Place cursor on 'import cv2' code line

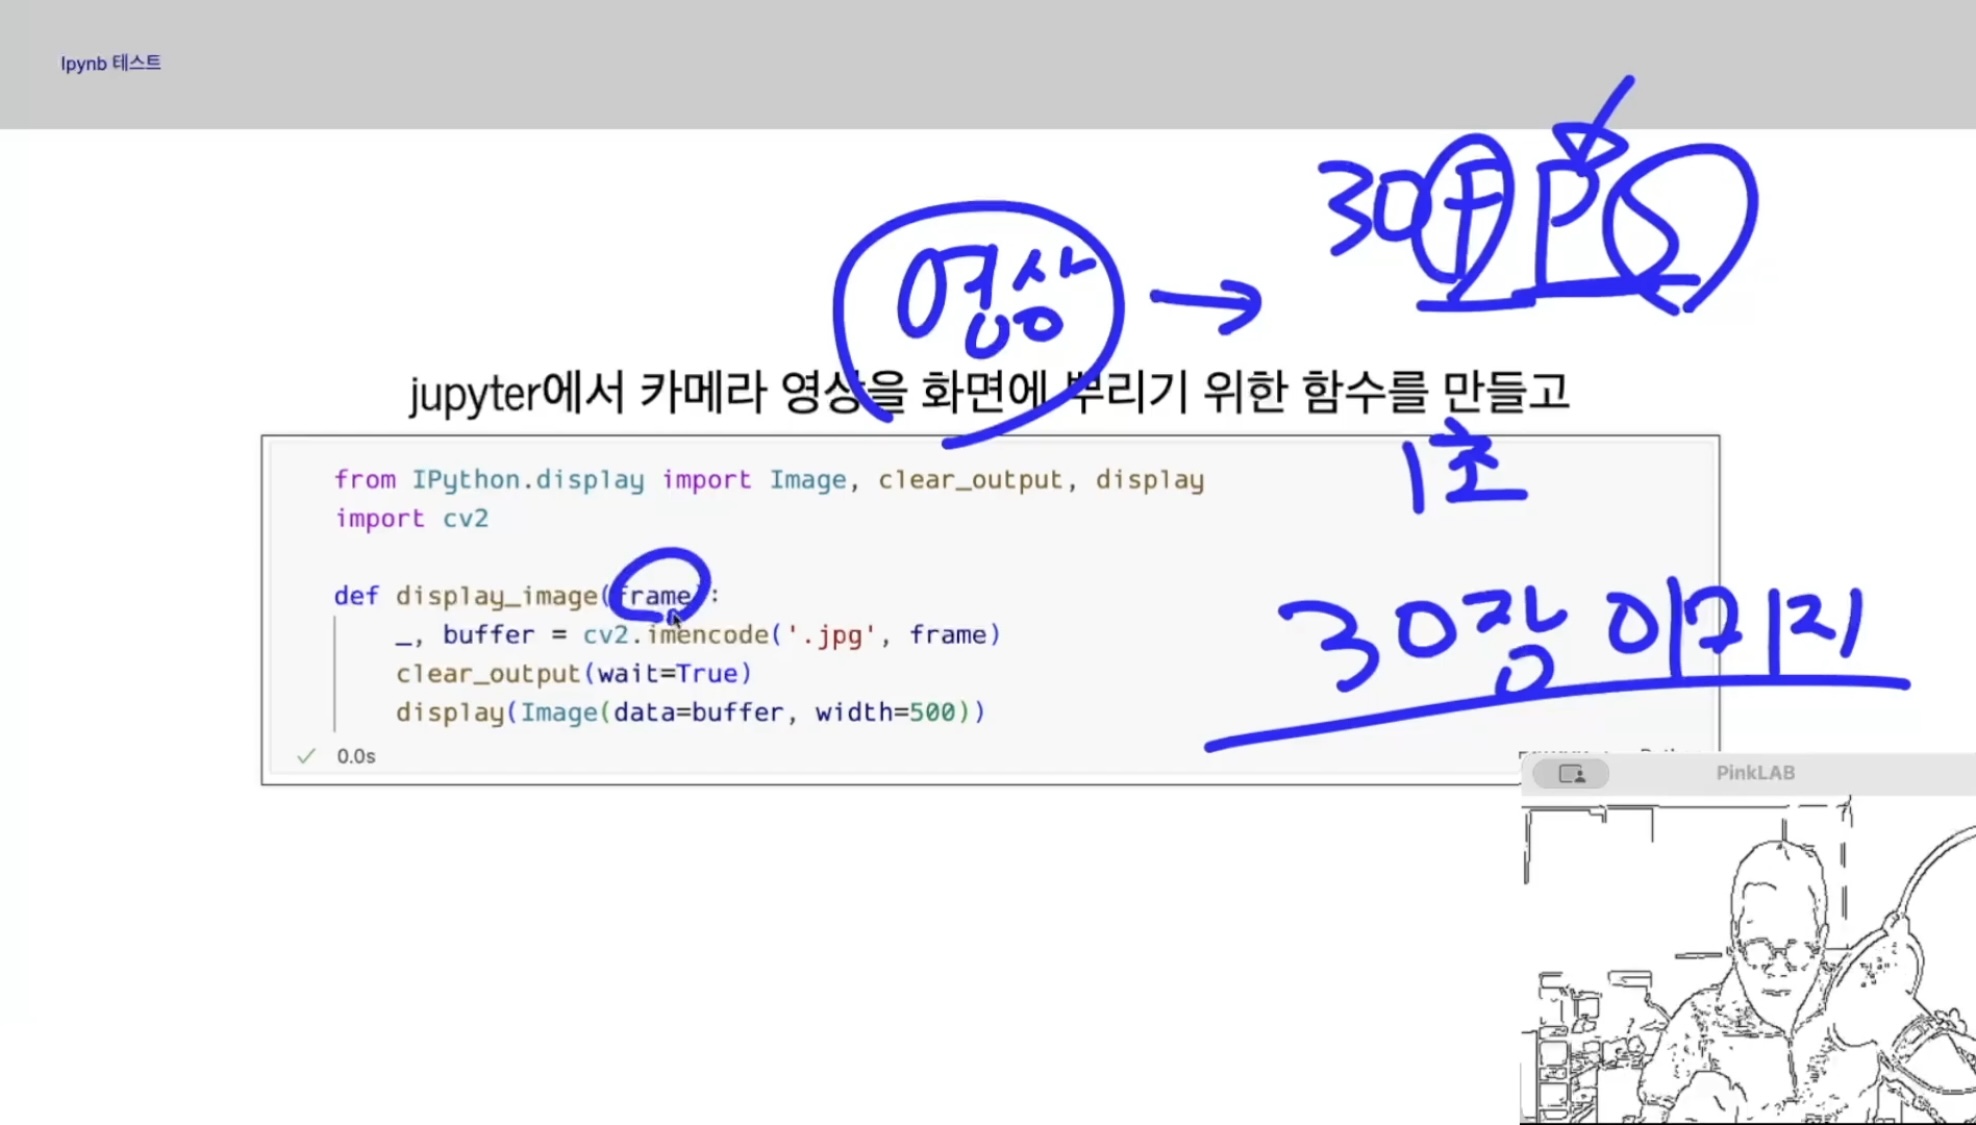(411, 518)
